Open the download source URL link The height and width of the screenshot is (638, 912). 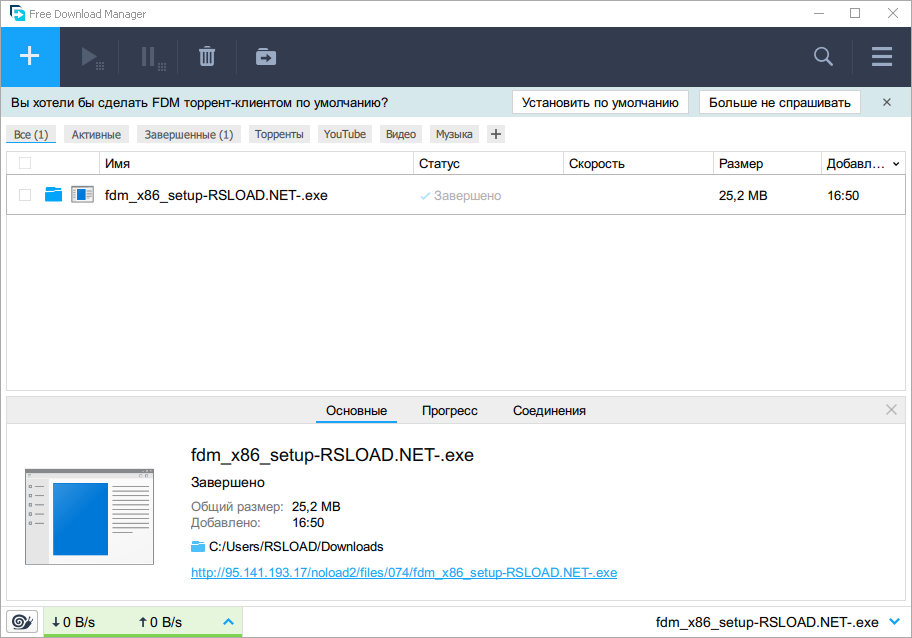pyautogui.click(x=404, y=573)
